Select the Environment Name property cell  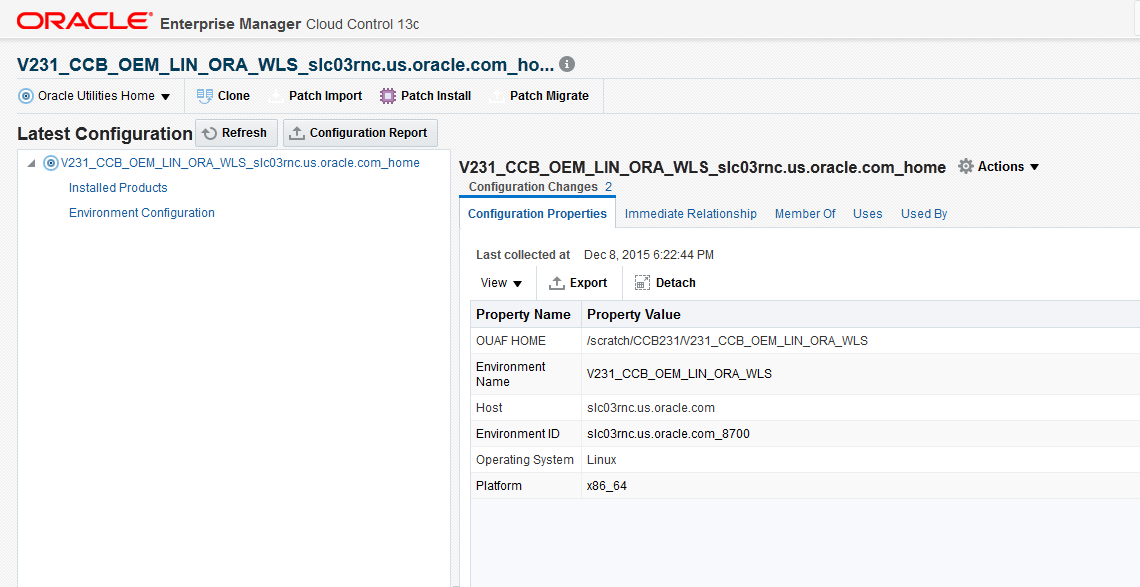[526, 374]
